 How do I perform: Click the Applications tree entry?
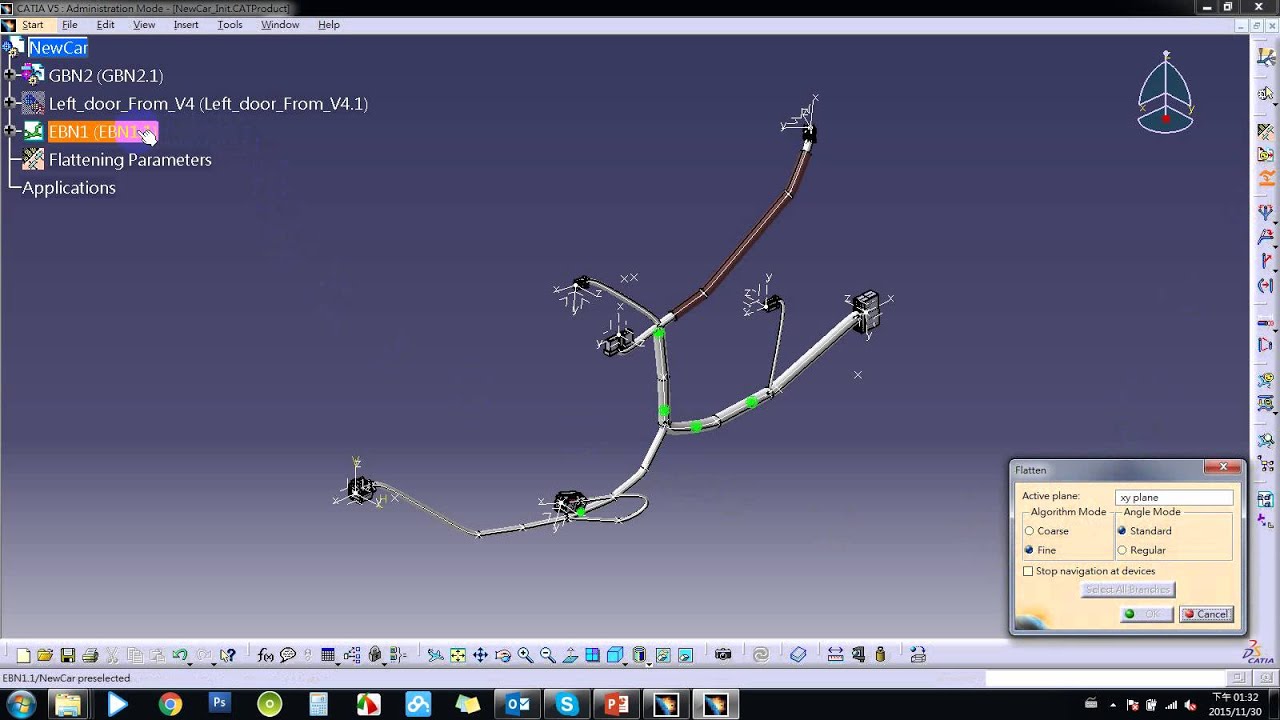(69, 188)
